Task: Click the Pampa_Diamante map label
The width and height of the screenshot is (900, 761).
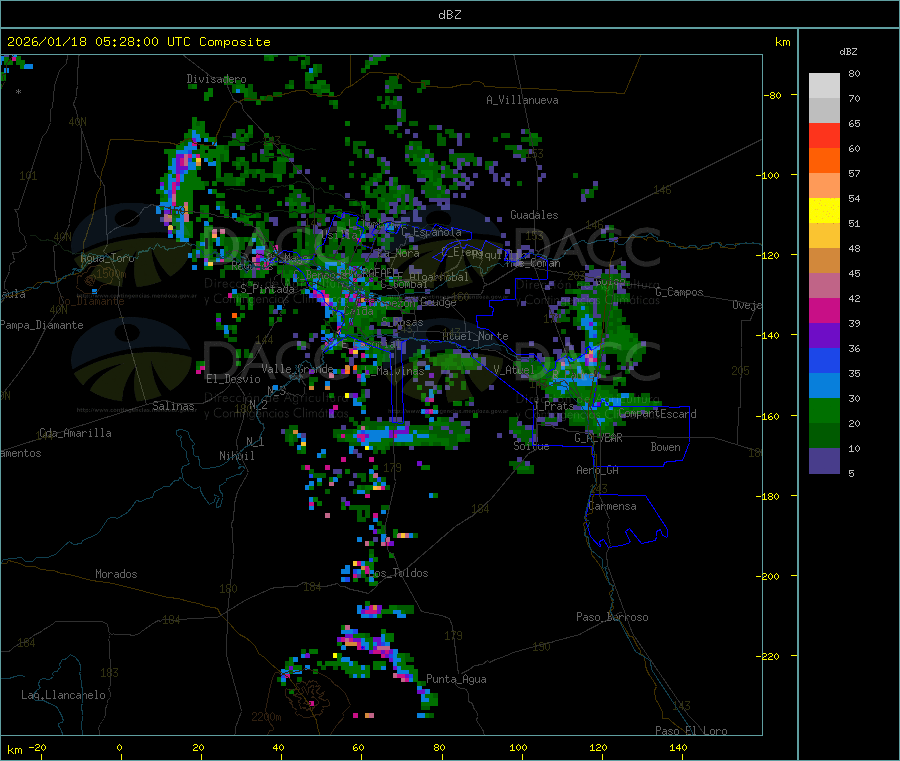Action: [x=41, y=325]
